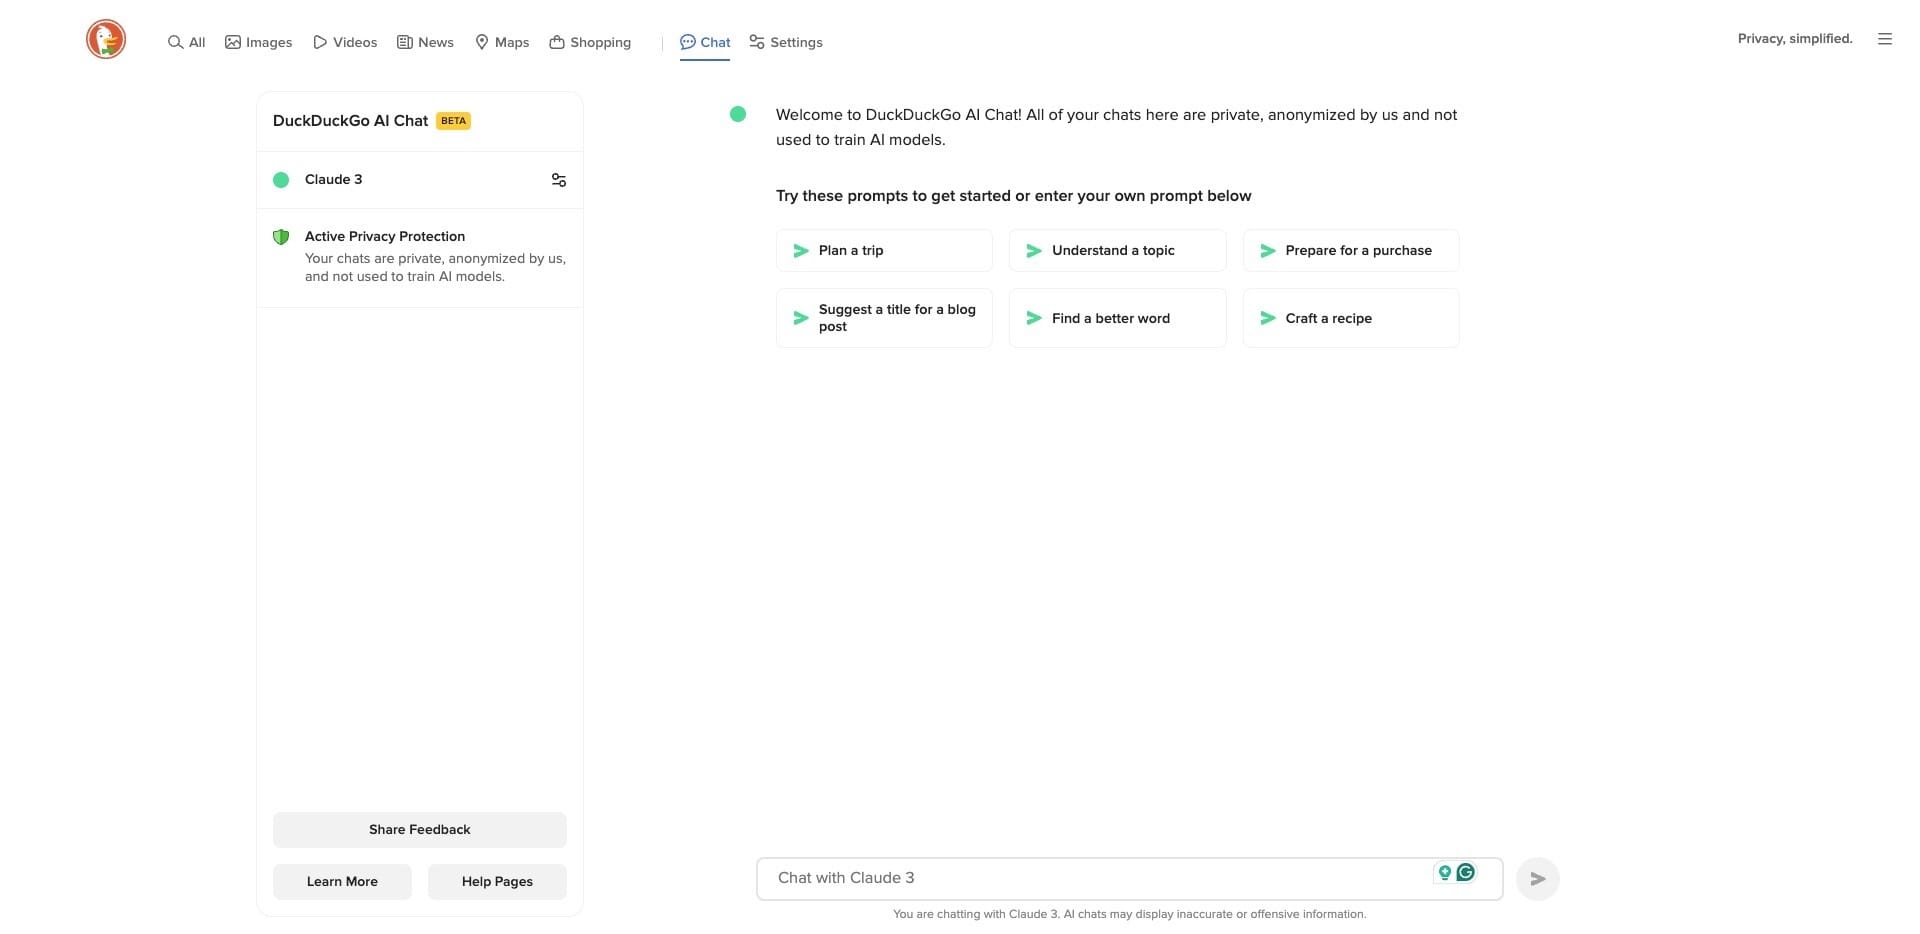
Task: Open the hamburger menu
Action: [1885, 39]
